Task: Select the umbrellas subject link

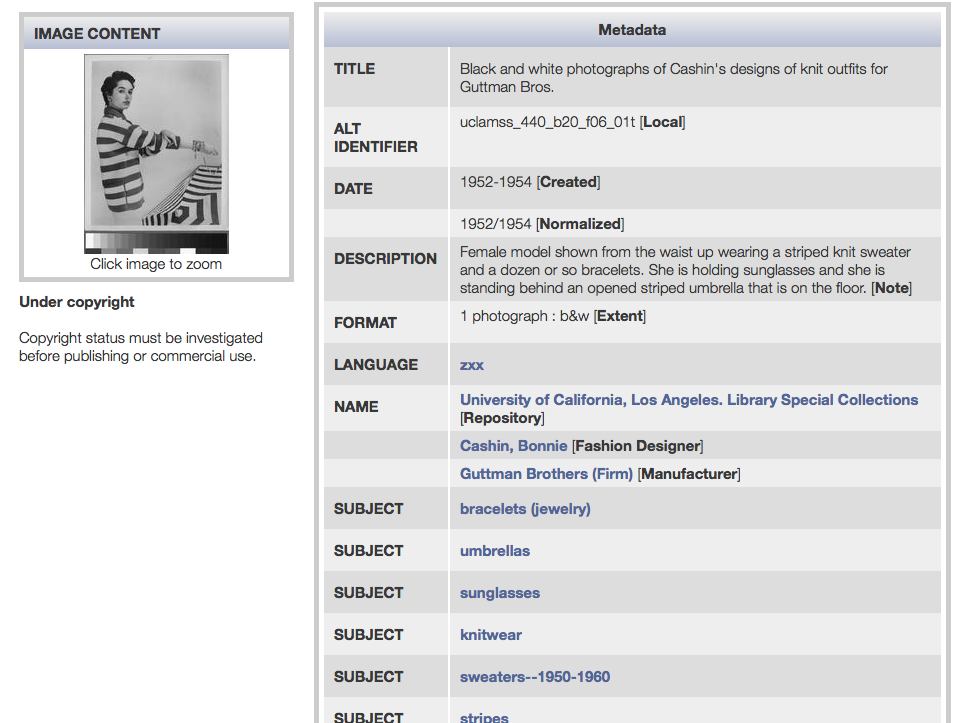Action: [495, 551]
